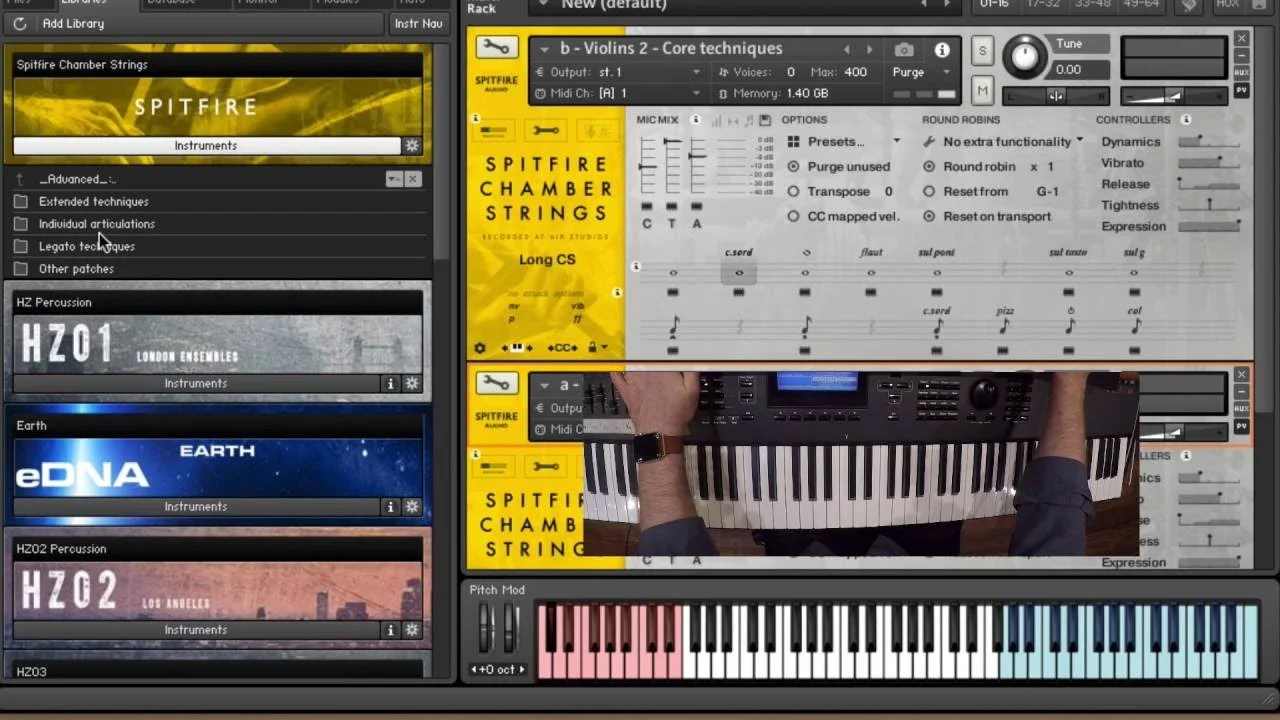Screen dimensions: 1280x720
Task: Click the Add Library button
Action: [73, 23]
